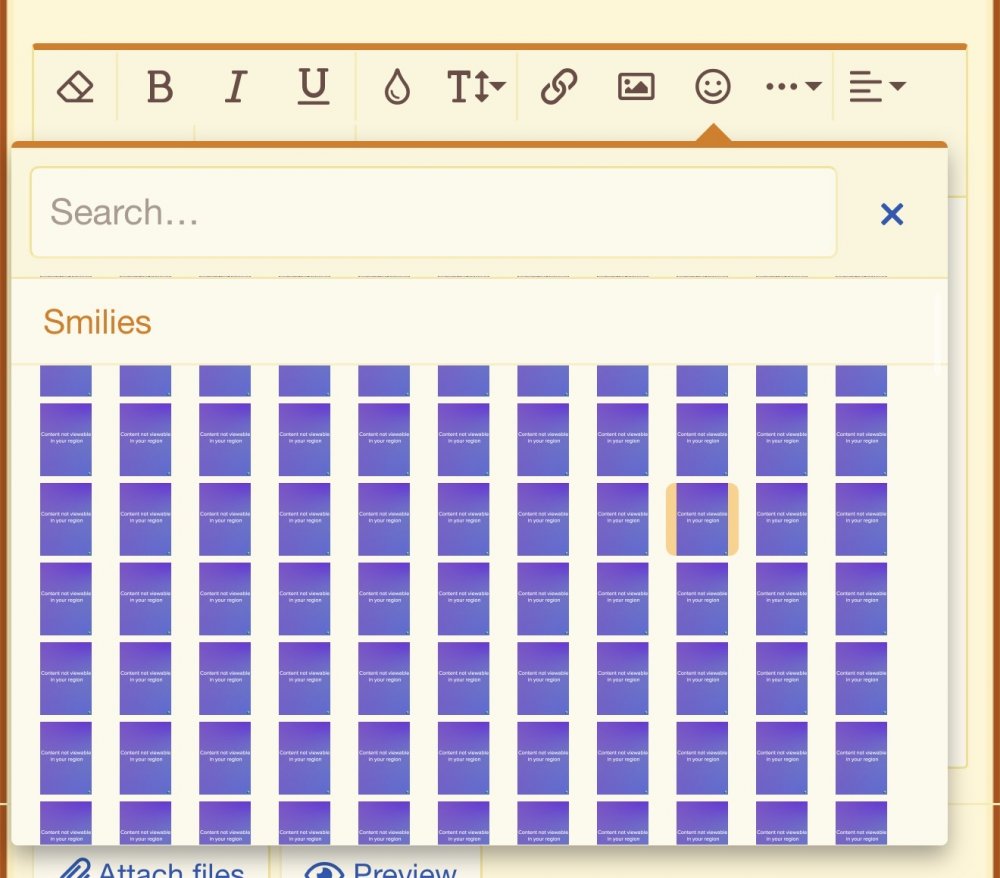Insert a link with chain icon
This screenshot has height=878, width=1000.
(559, 86)
